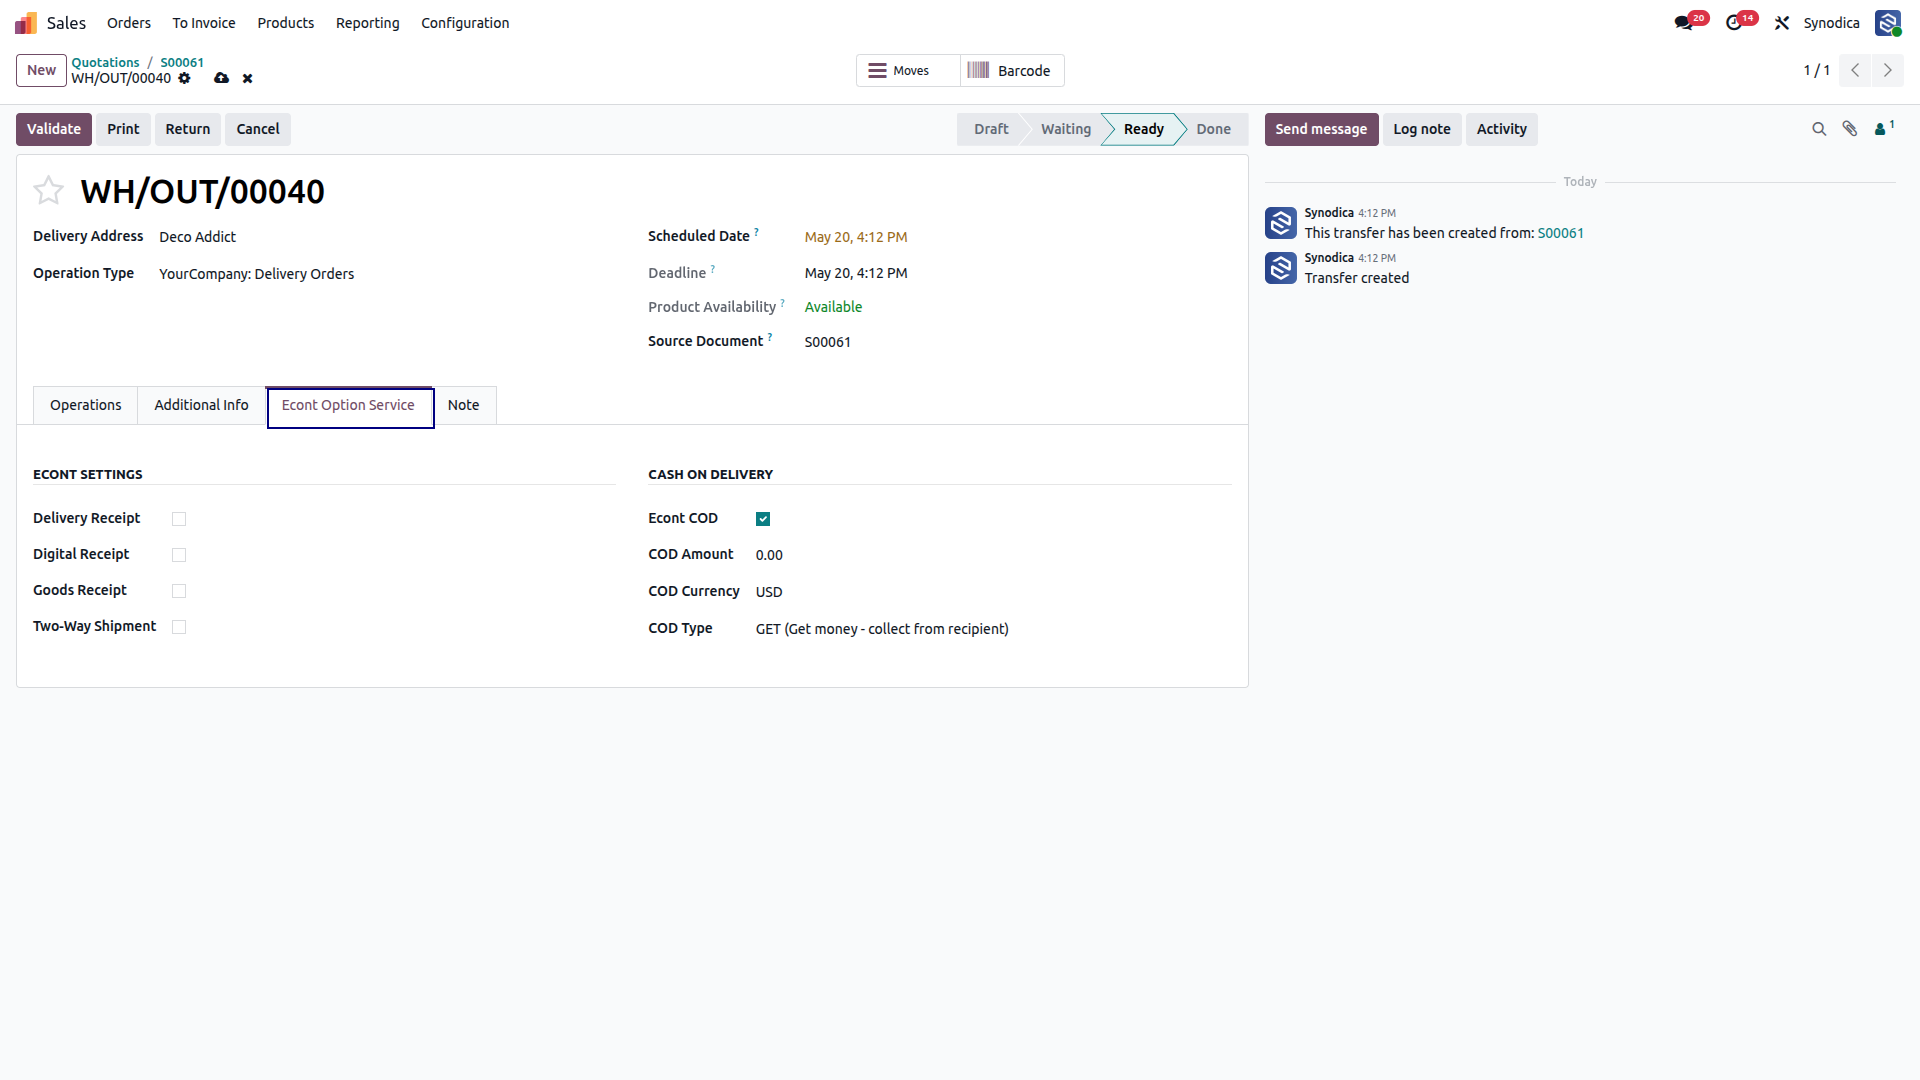The height and width of the screenshot is (1080, 1920).
Task: Enable the Digital Receipt checkbox
Action: [179, 555]
